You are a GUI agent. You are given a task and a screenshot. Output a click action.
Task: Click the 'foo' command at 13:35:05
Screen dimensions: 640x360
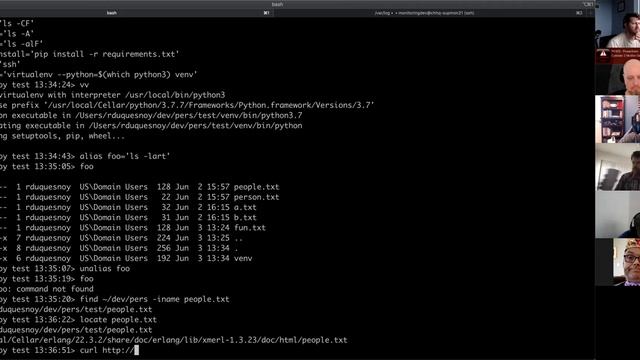[87, 167]
